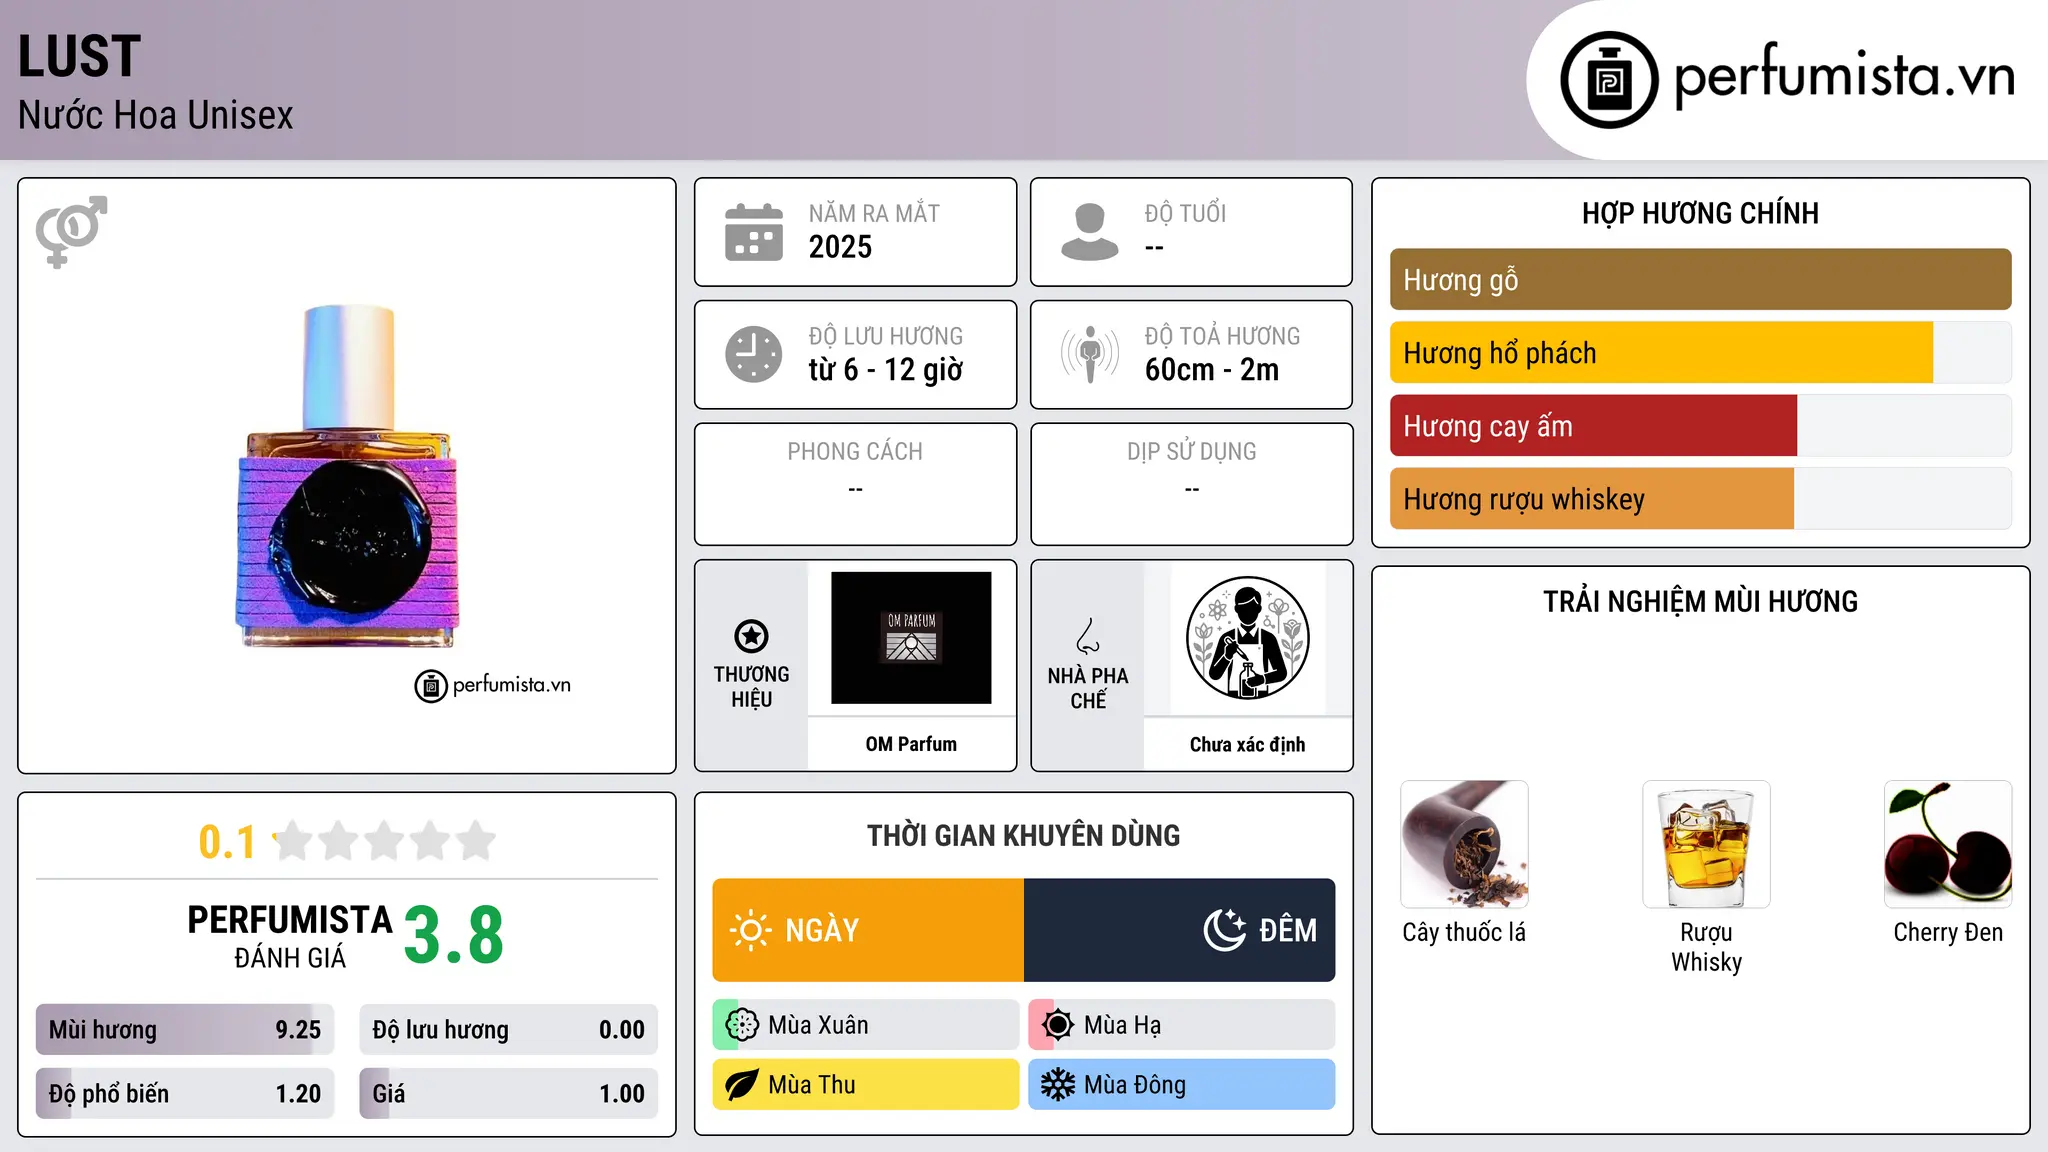Select the Cherry Đen note image
This screenshot has height=1152, width=2048.
1948,844
